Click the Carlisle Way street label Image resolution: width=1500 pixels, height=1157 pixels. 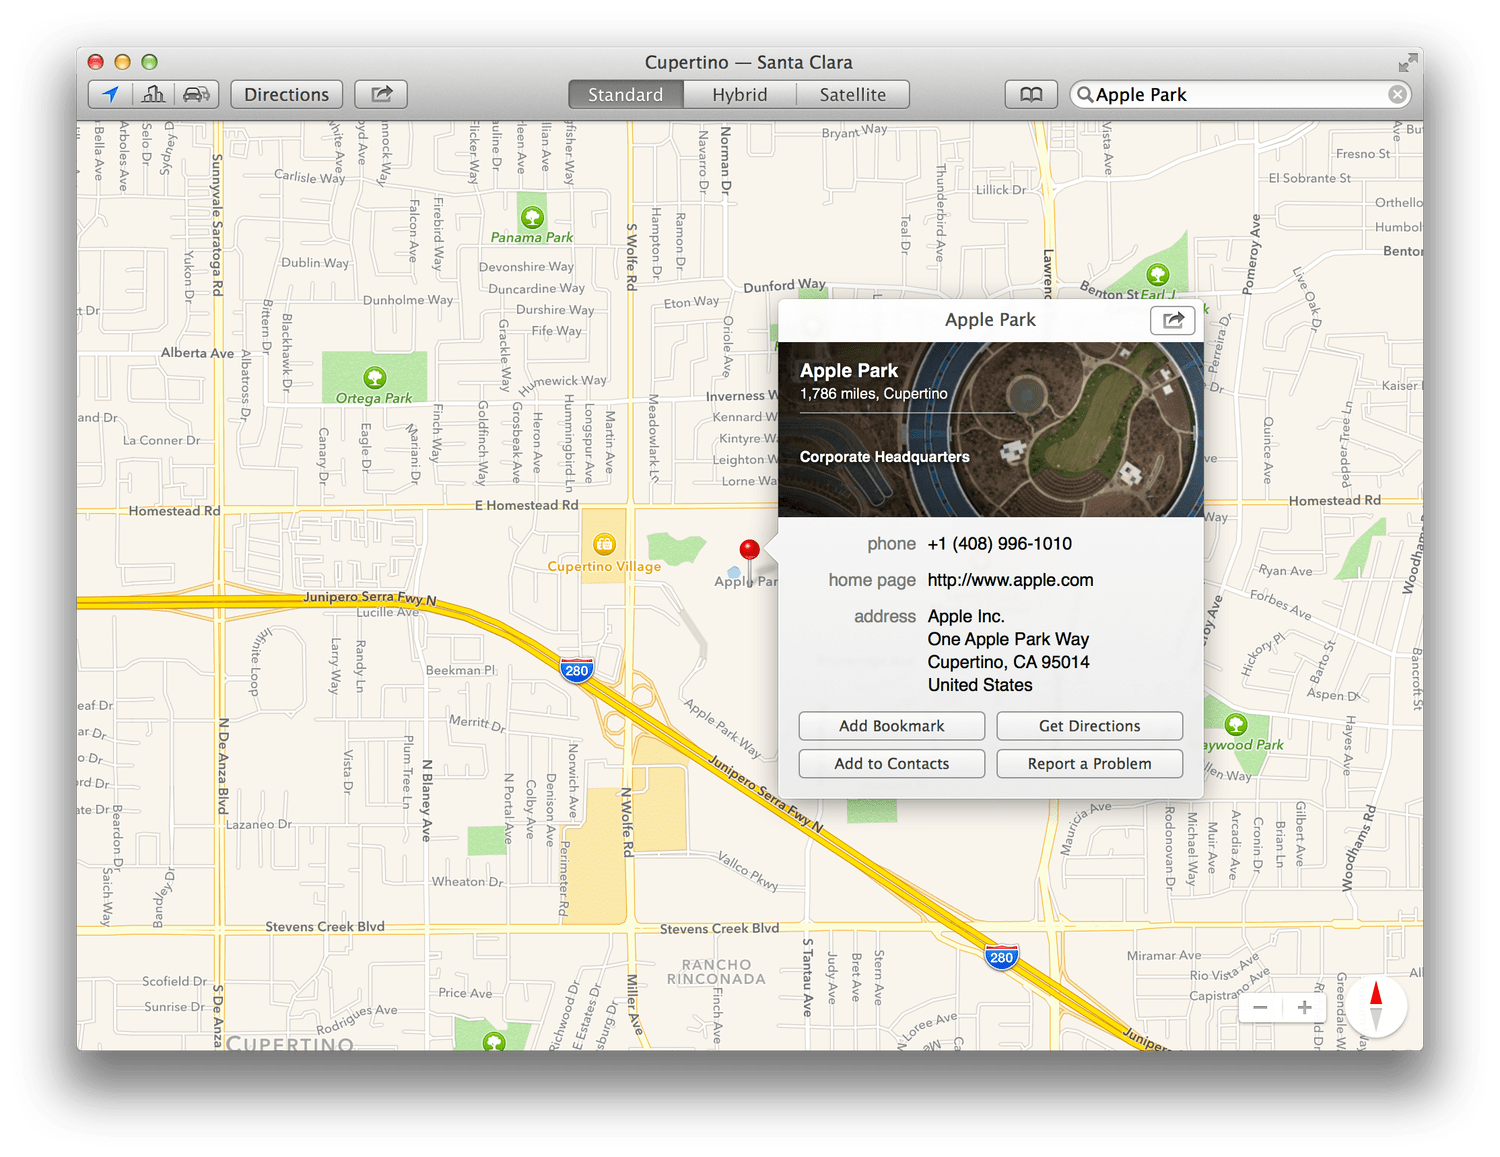click(x=309, y=177)
